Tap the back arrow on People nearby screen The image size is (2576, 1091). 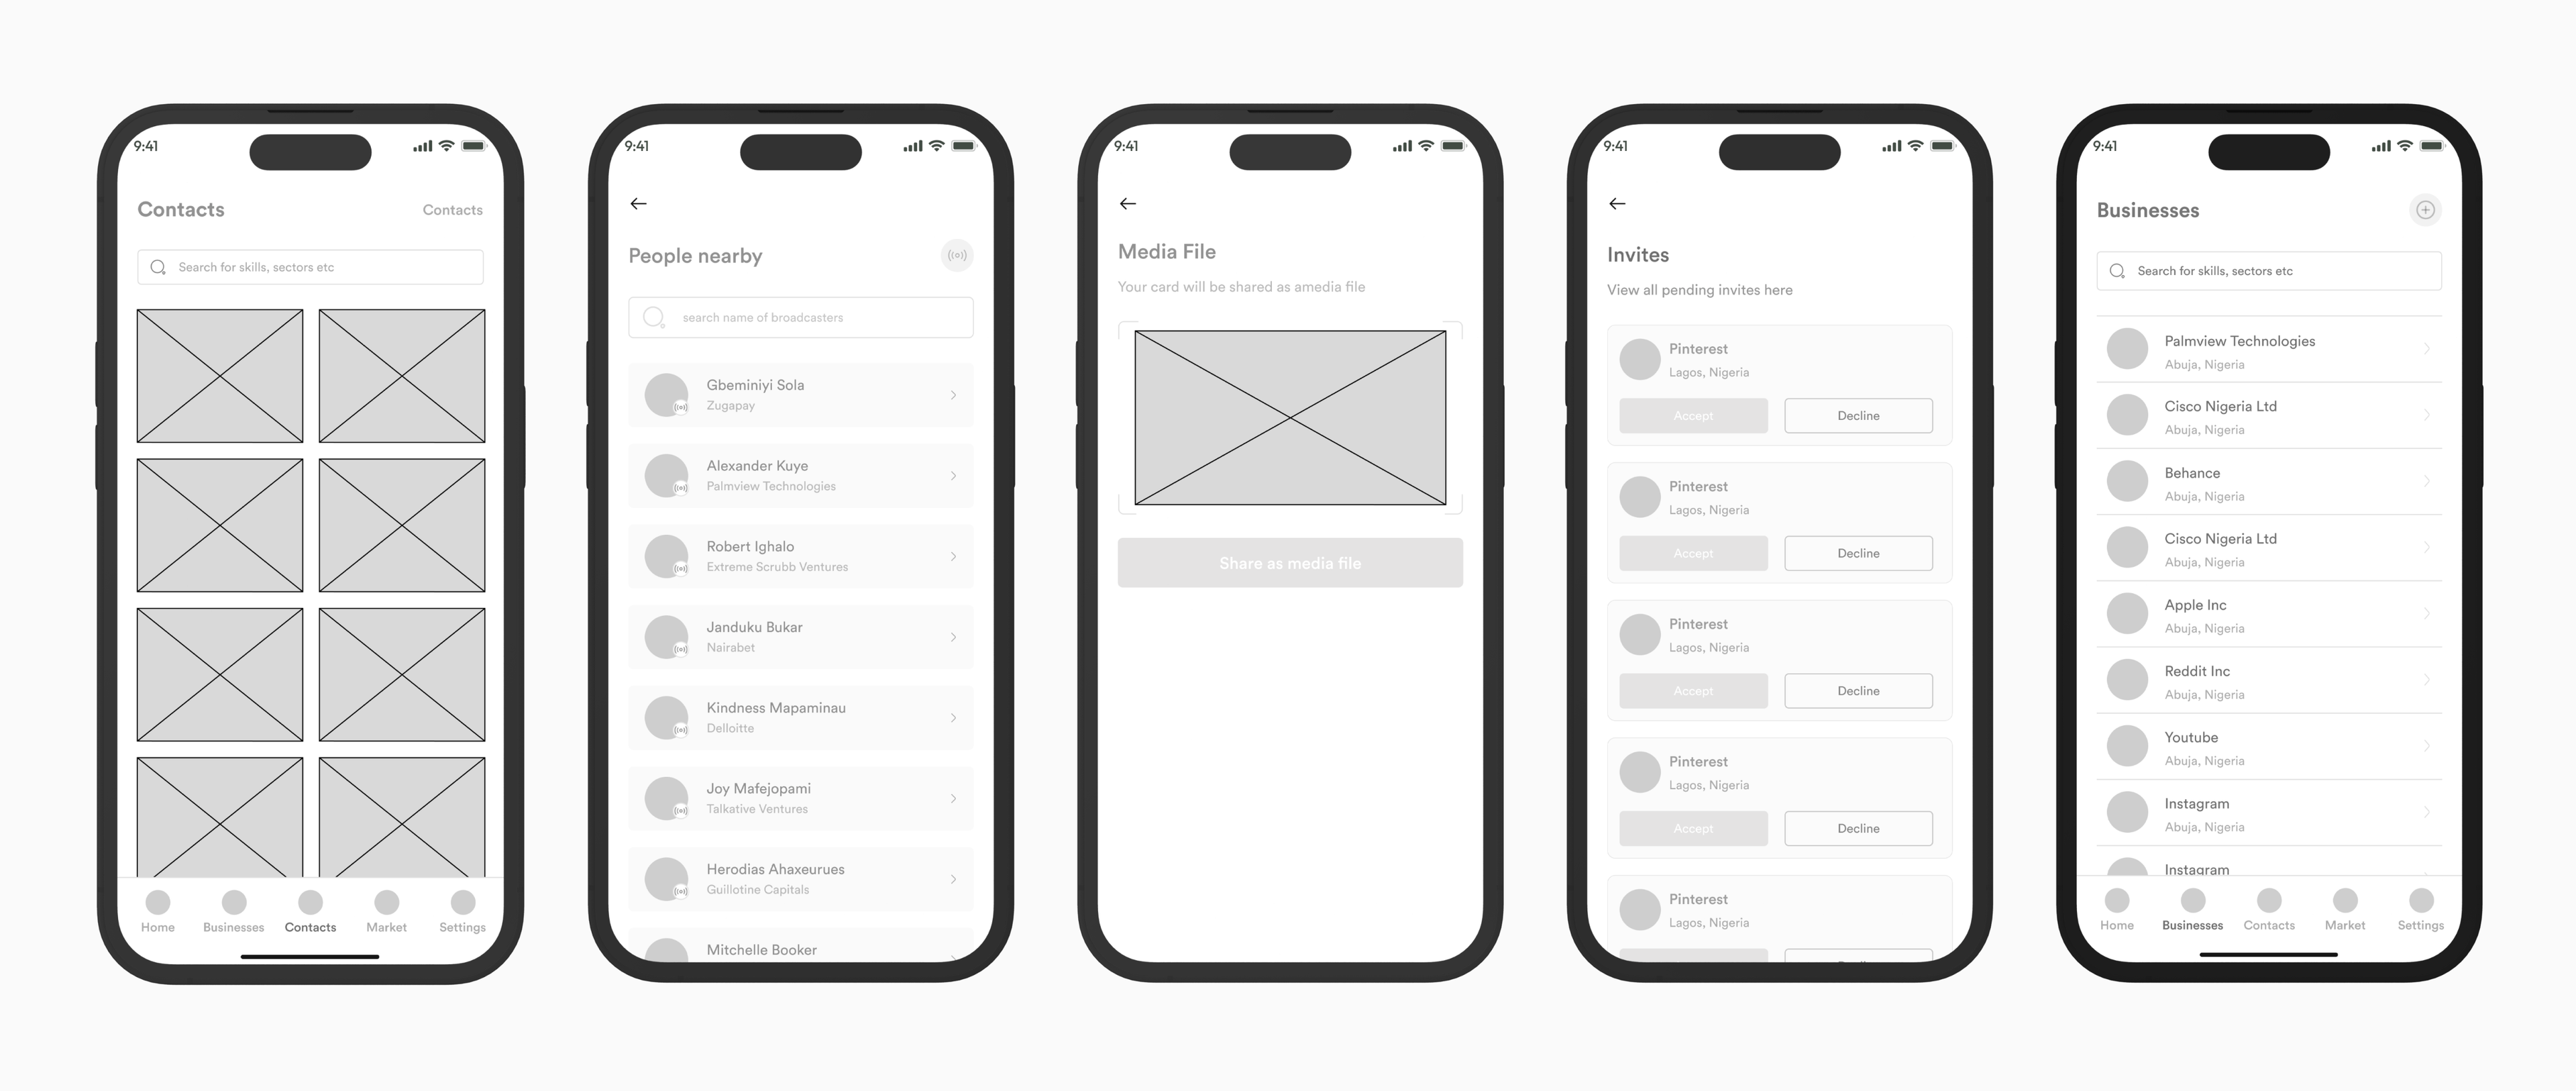[x=639, y=204]
